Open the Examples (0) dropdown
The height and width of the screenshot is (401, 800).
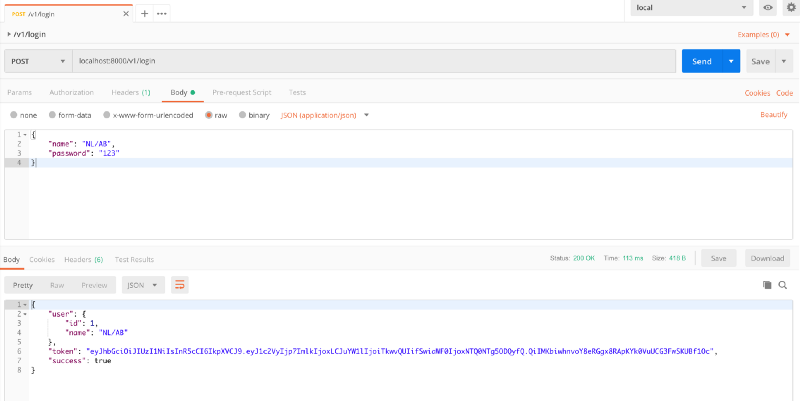pyautogui.click(x=763, y=35)
